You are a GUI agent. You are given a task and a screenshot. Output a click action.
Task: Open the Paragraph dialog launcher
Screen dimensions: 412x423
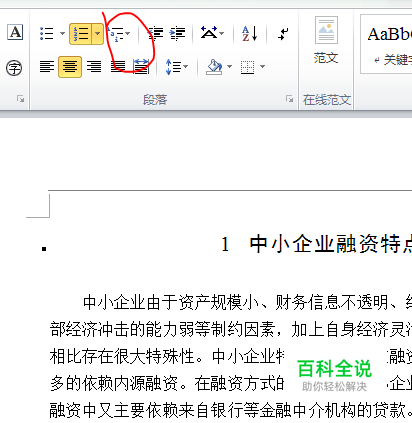point(289,99)
